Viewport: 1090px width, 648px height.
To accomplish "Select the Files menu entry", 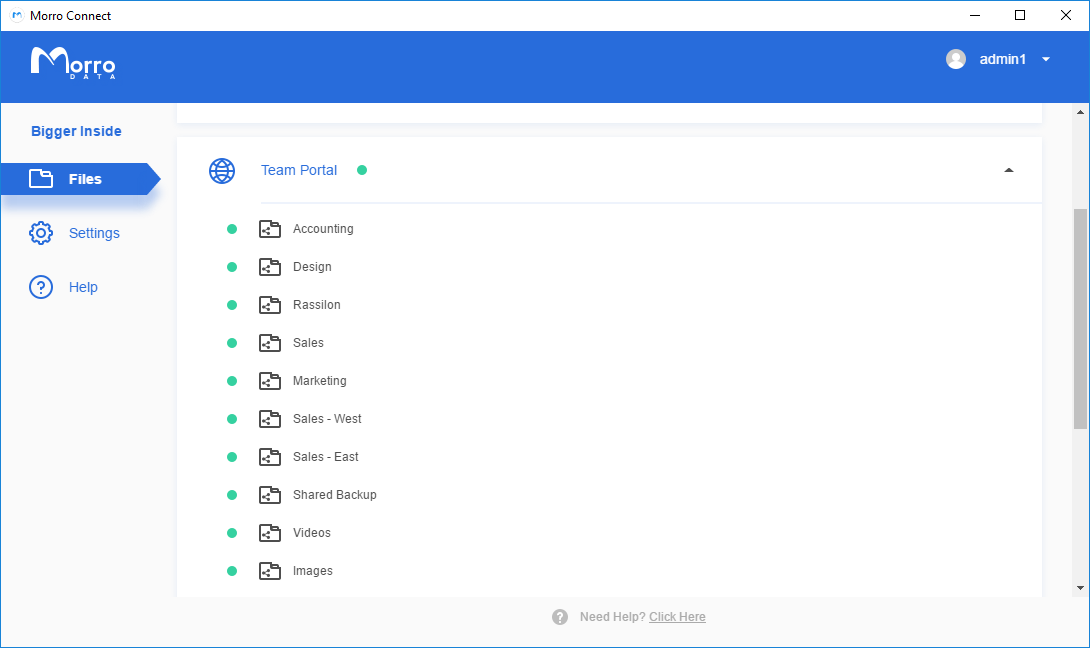I will (x=86, y=178).
